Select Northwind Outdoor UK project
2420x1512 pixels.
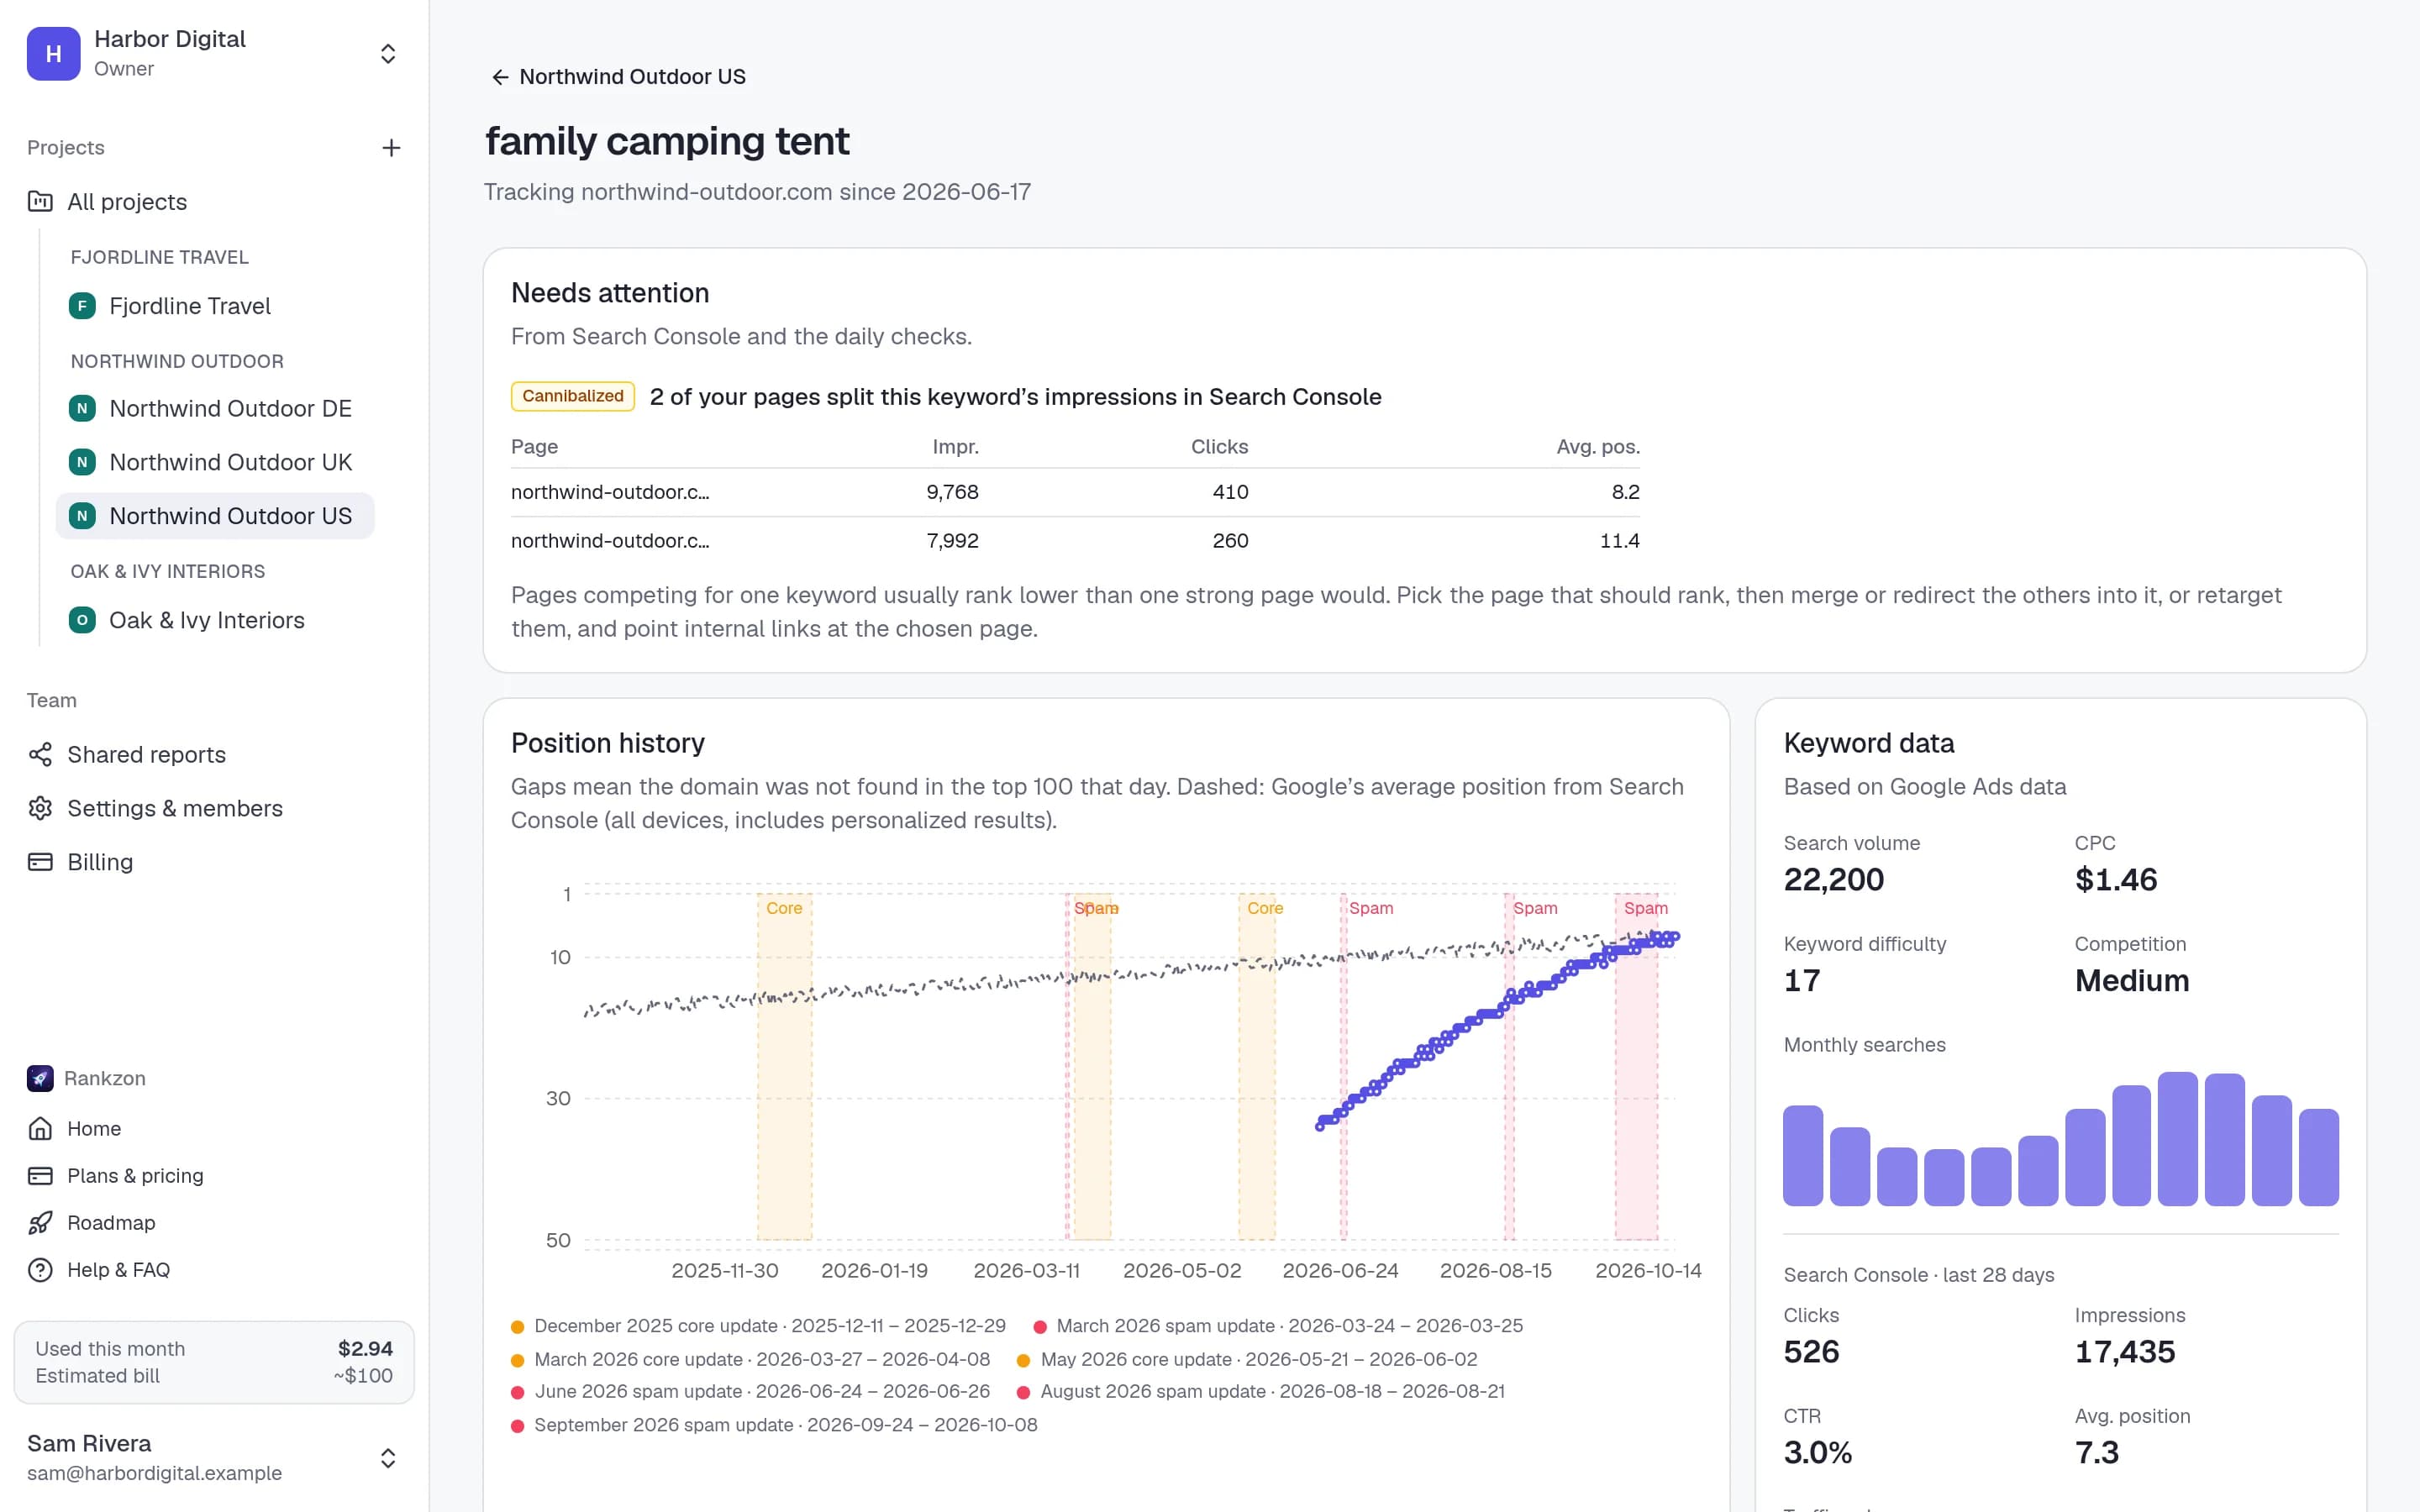coord(215,462)
